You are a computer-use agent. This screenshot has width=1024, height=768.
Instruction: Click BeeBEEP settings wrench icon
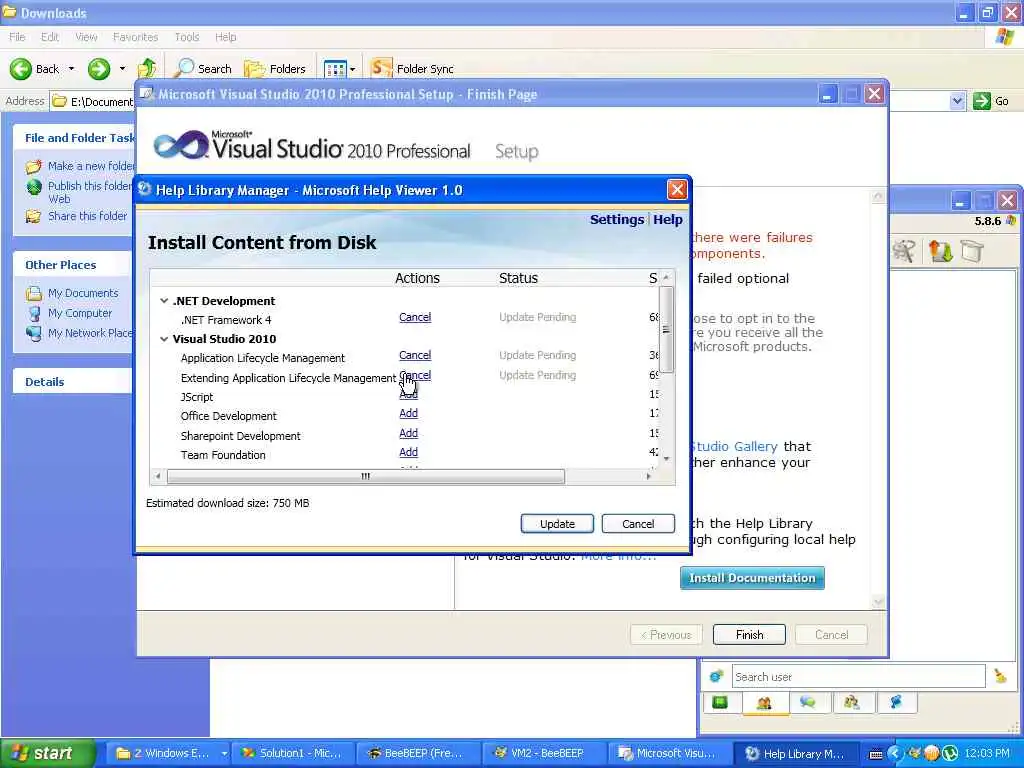pos(904,251)
